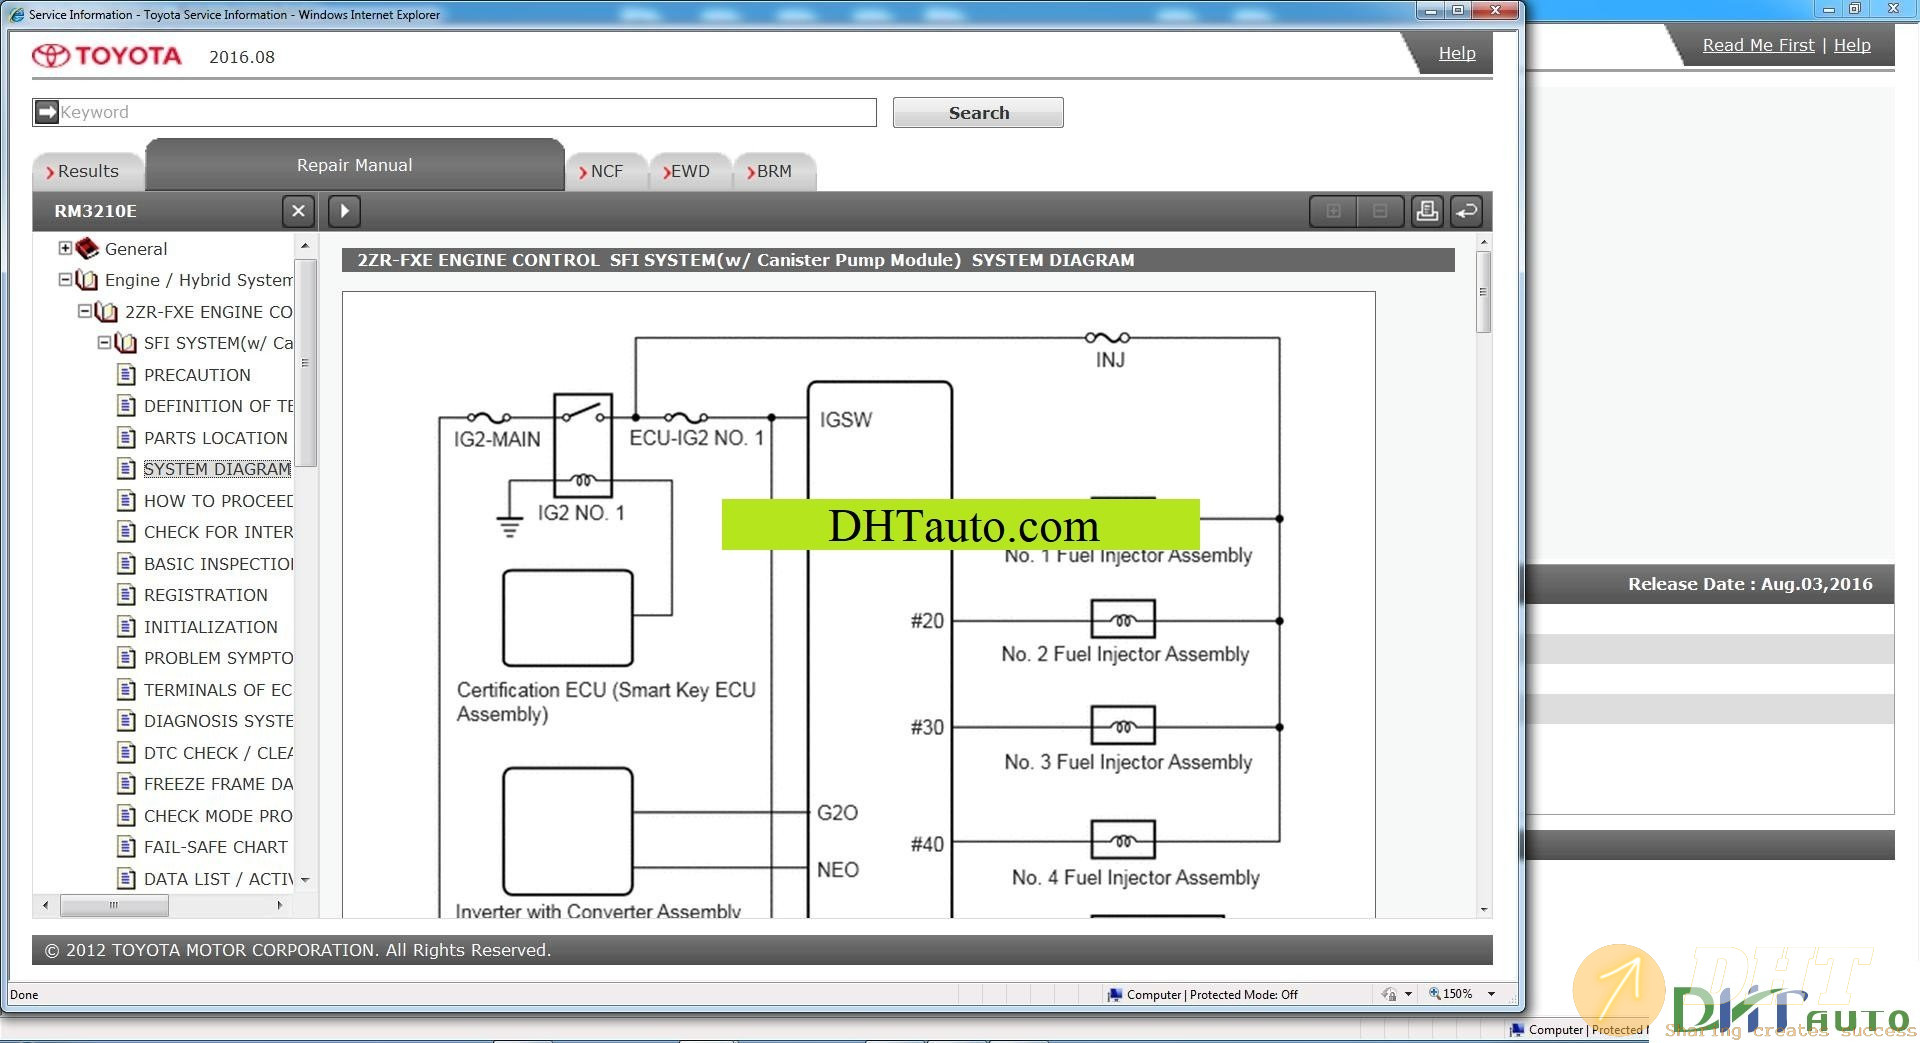The height and width of the screenshot is (1043, 1920).
Task: Close the RM3210E panel with X
Action: pyautogui.click(x=298, y=211)
